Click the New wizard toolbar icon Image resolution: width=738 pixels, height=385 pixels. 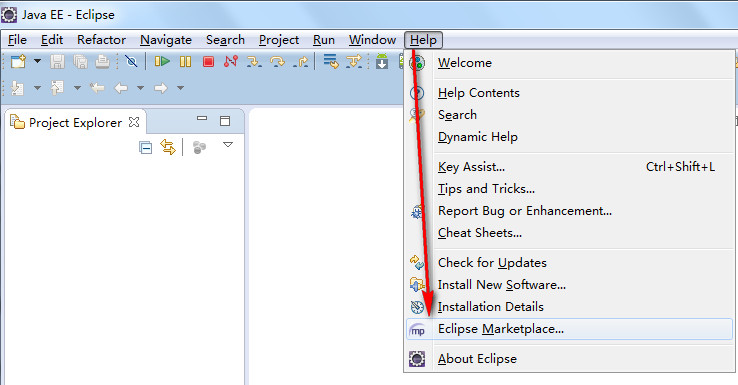(x=18, y=62)
